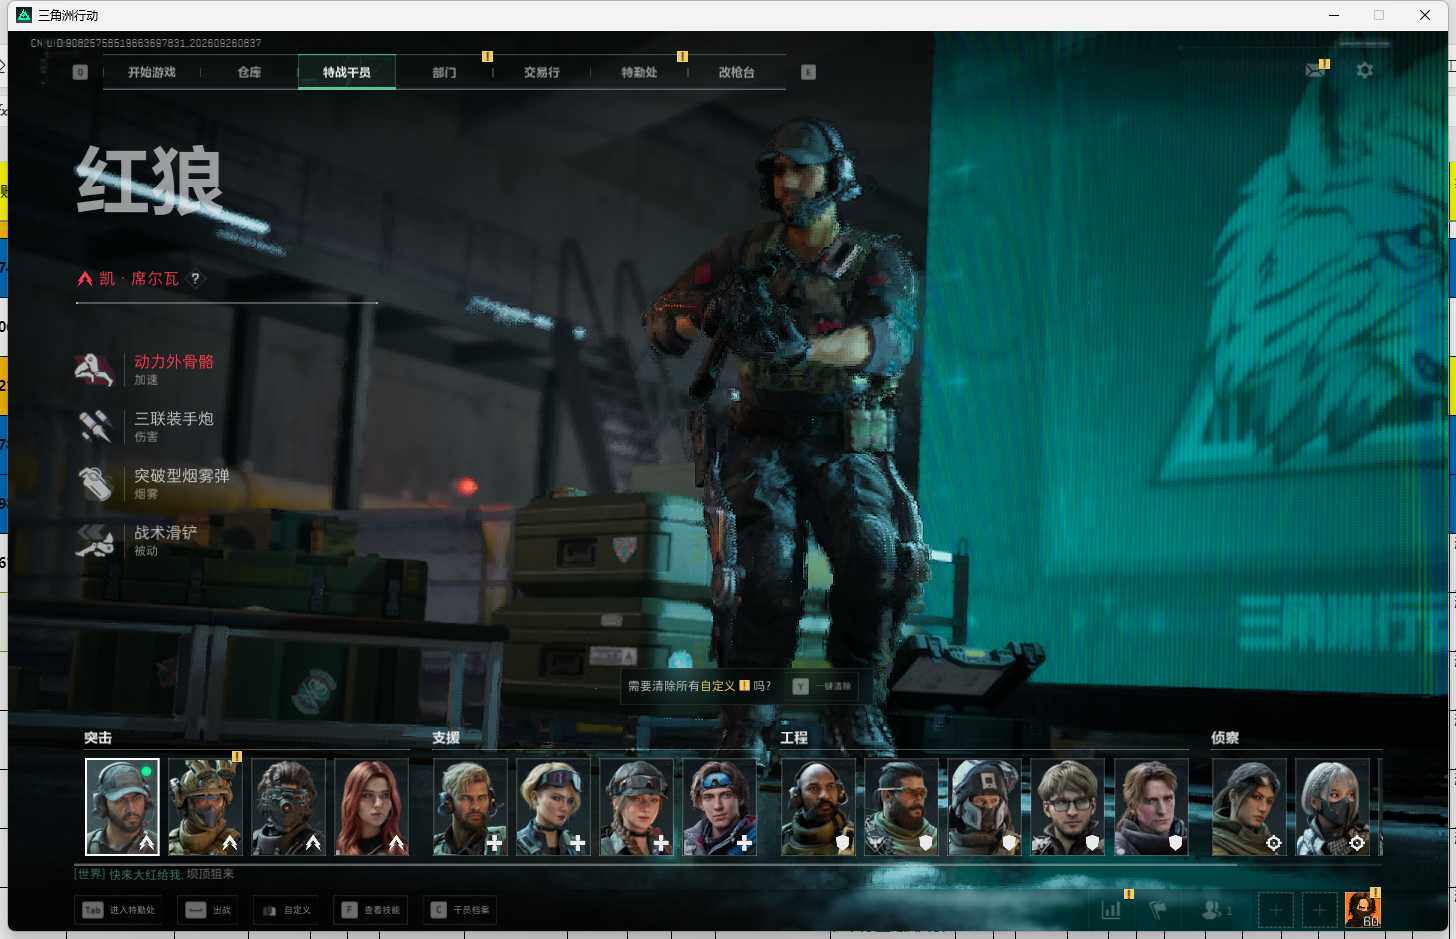Switch to the 改枪台 tab
The width and height of the screenshot is (1456, 939).
(737, 72)
